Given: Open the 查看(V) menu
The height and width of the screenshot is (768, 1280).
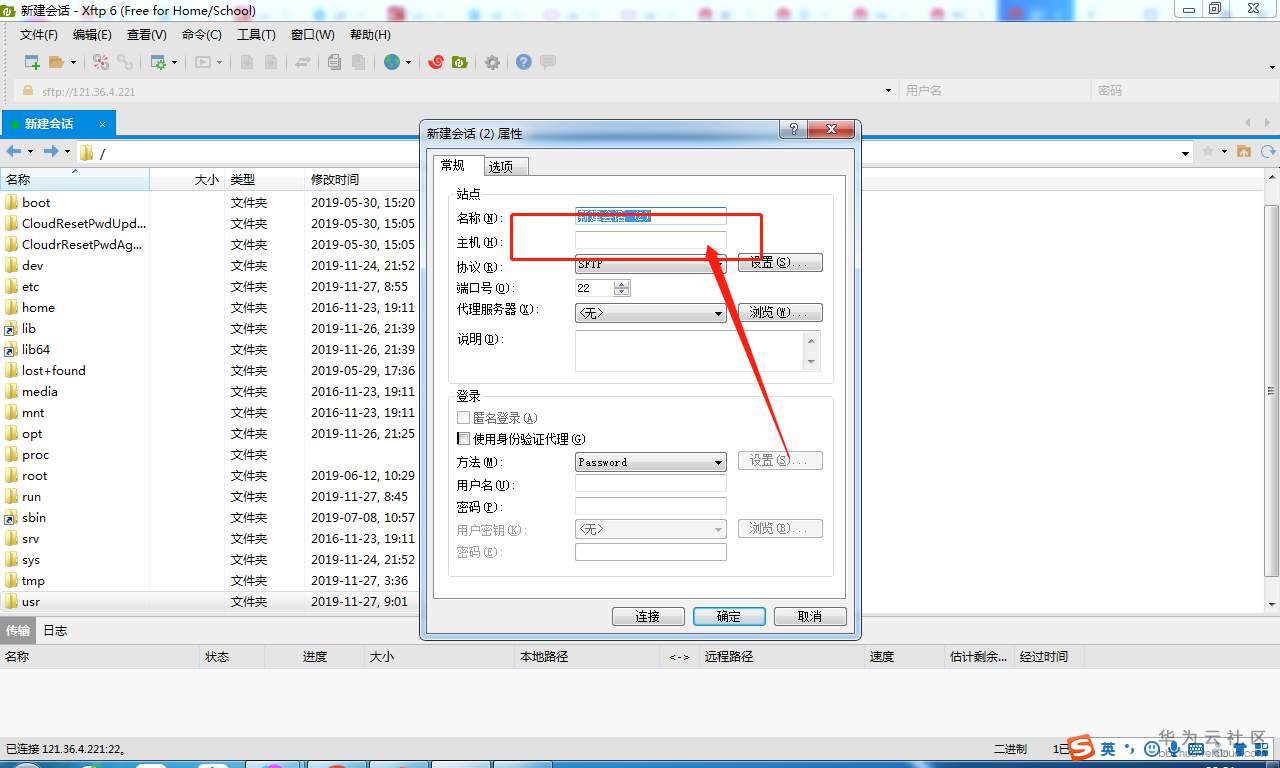Looking at the screenshot, I should pyautogui.click(x=147, y=35).
